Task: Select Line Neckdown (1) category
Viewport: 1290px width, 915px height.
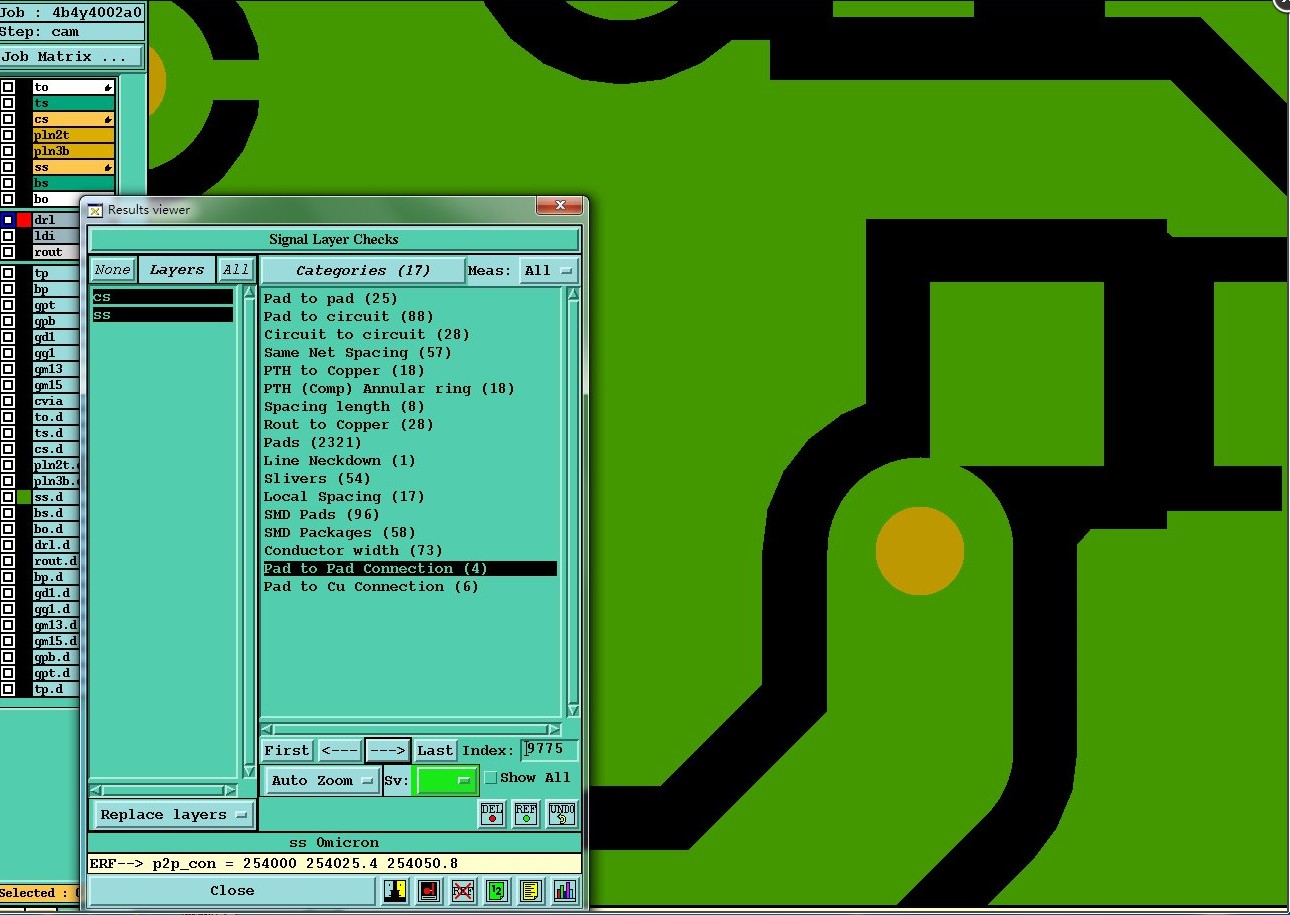Action: click(340, 460)
